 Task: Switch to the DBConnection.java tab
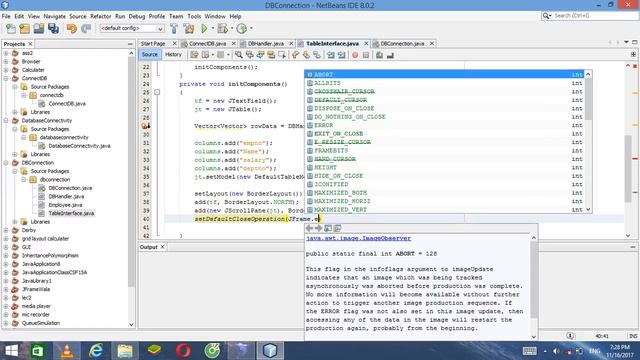pos(402,44)
